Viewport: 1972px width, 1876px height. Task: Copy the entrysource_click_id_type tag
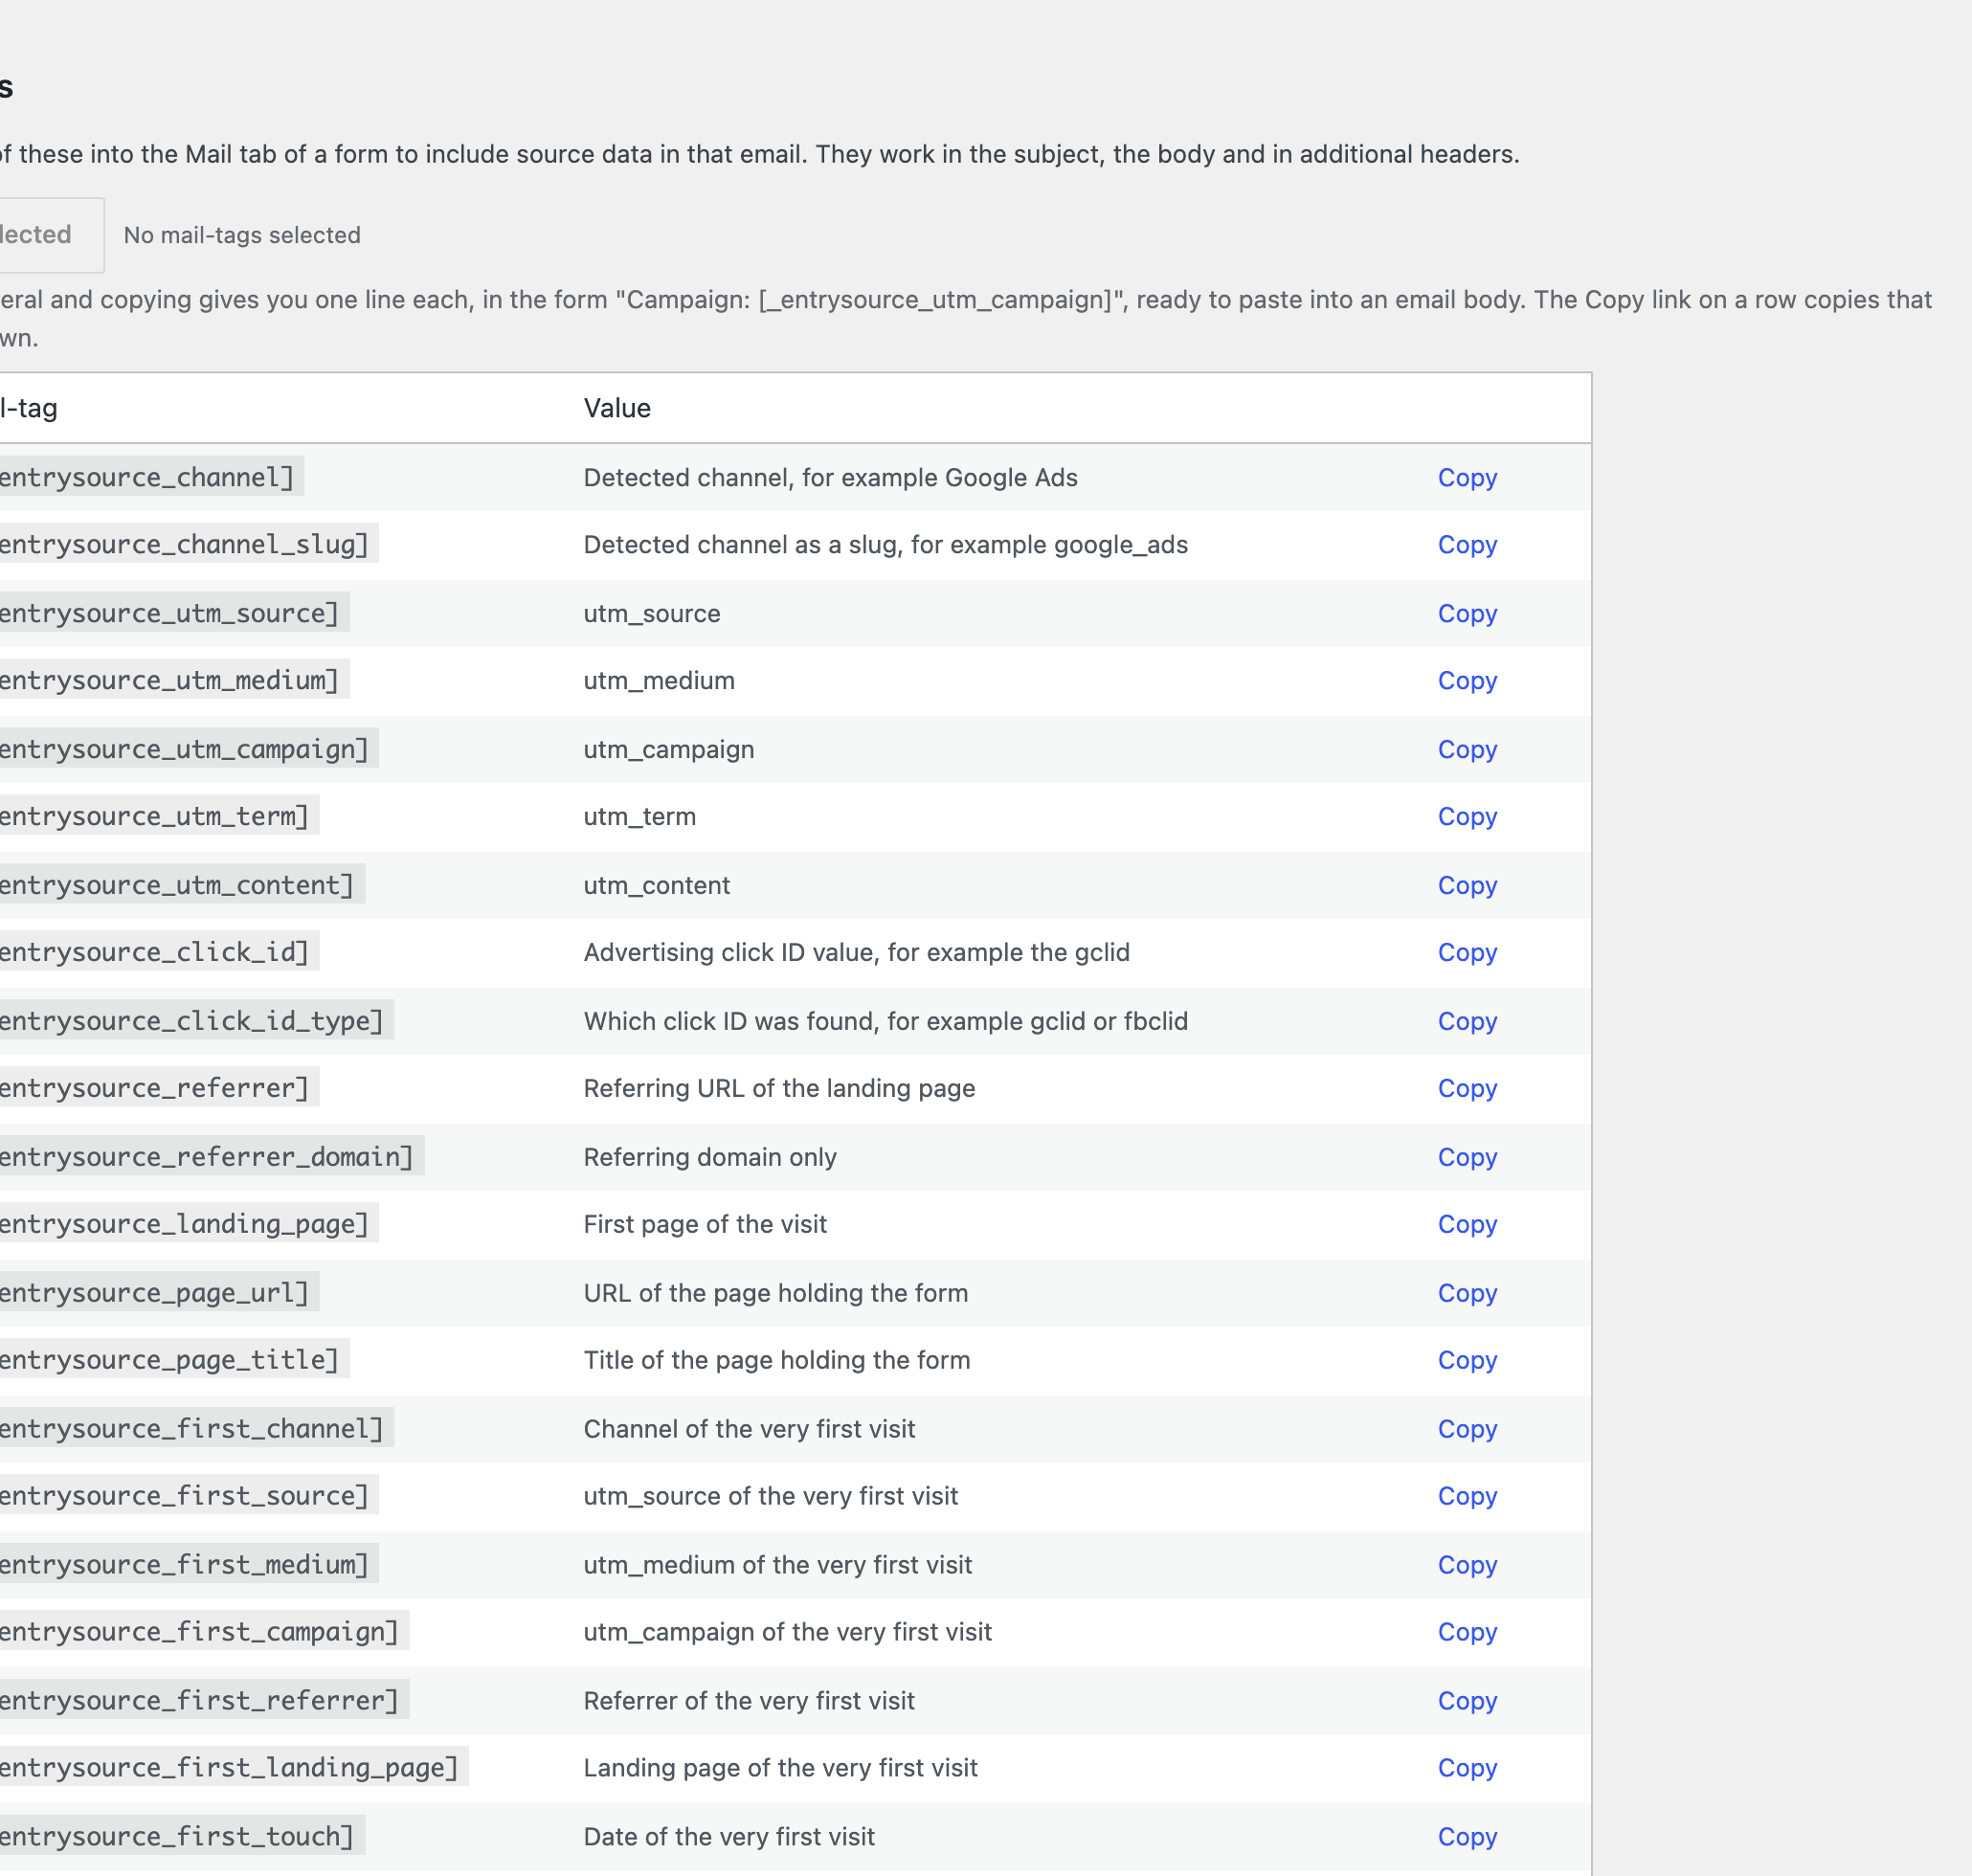(x=1467, y=1022)
